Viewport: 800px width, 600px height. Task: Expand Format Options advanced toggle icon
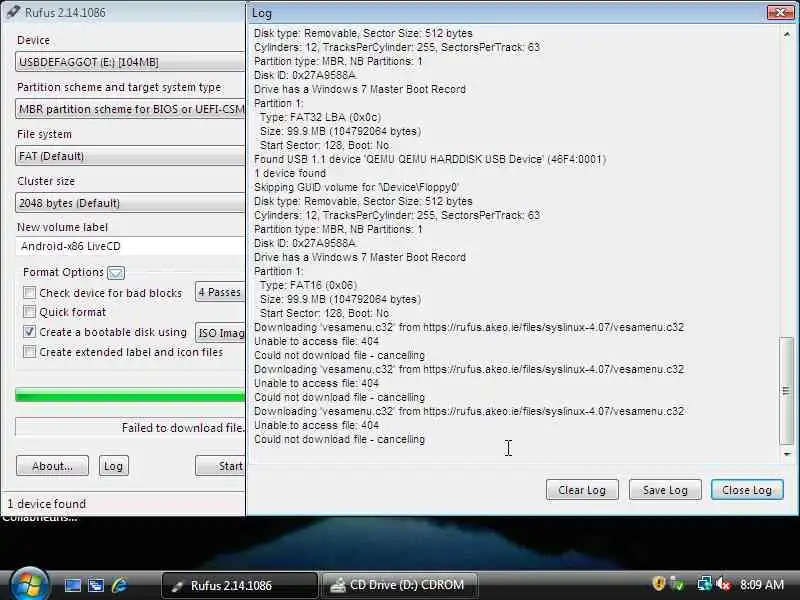point(116,273)
